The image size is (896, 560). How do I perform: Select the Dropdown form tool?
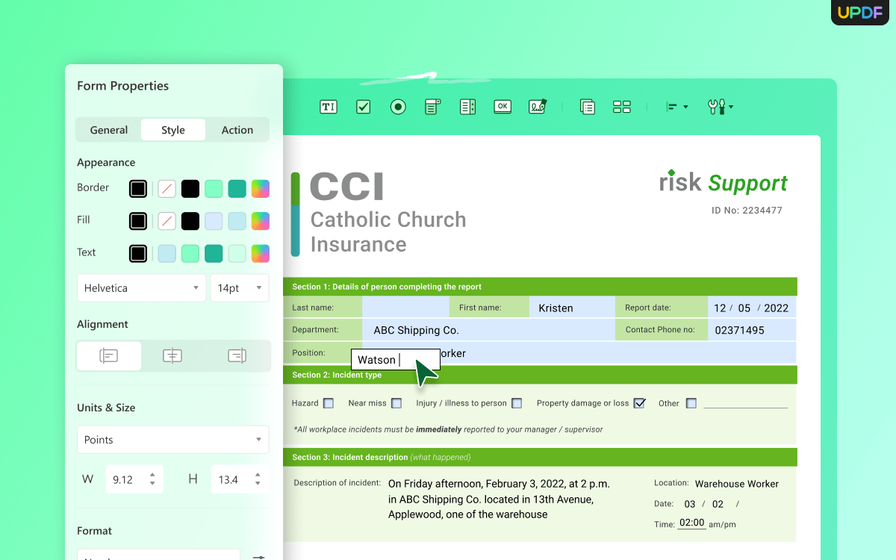tap(433, 107)
